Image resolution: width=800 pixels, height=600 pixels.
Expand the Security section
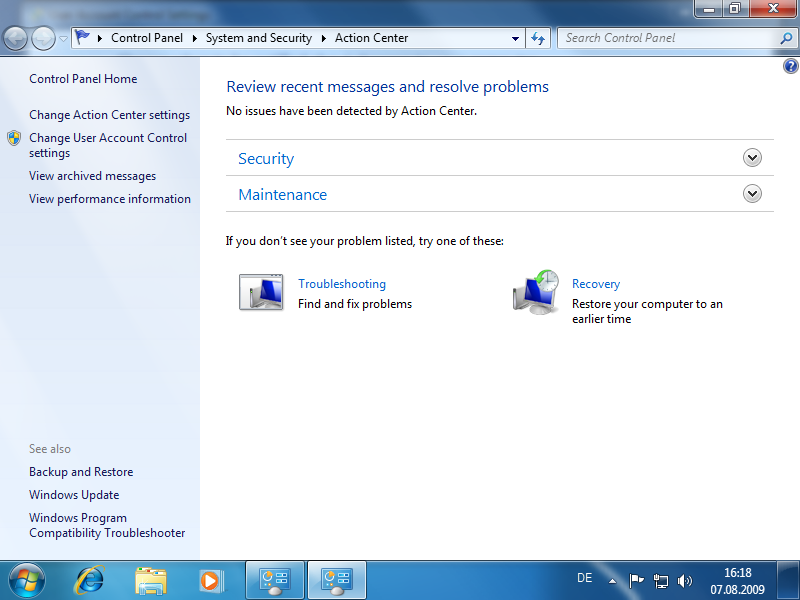tap(753, 158)
